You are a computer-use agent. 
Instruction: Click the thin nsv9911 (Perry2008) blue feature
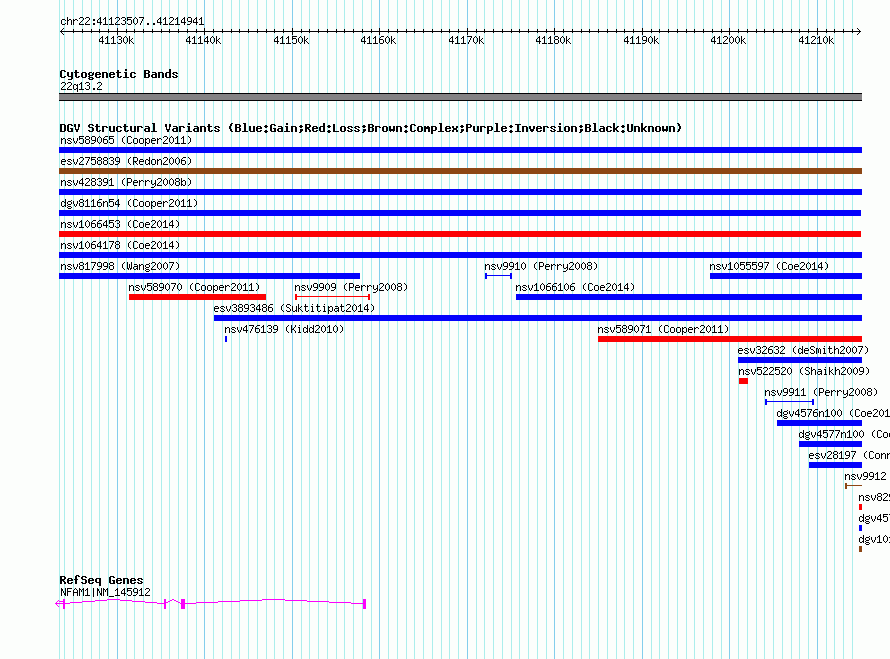point(790,402)
